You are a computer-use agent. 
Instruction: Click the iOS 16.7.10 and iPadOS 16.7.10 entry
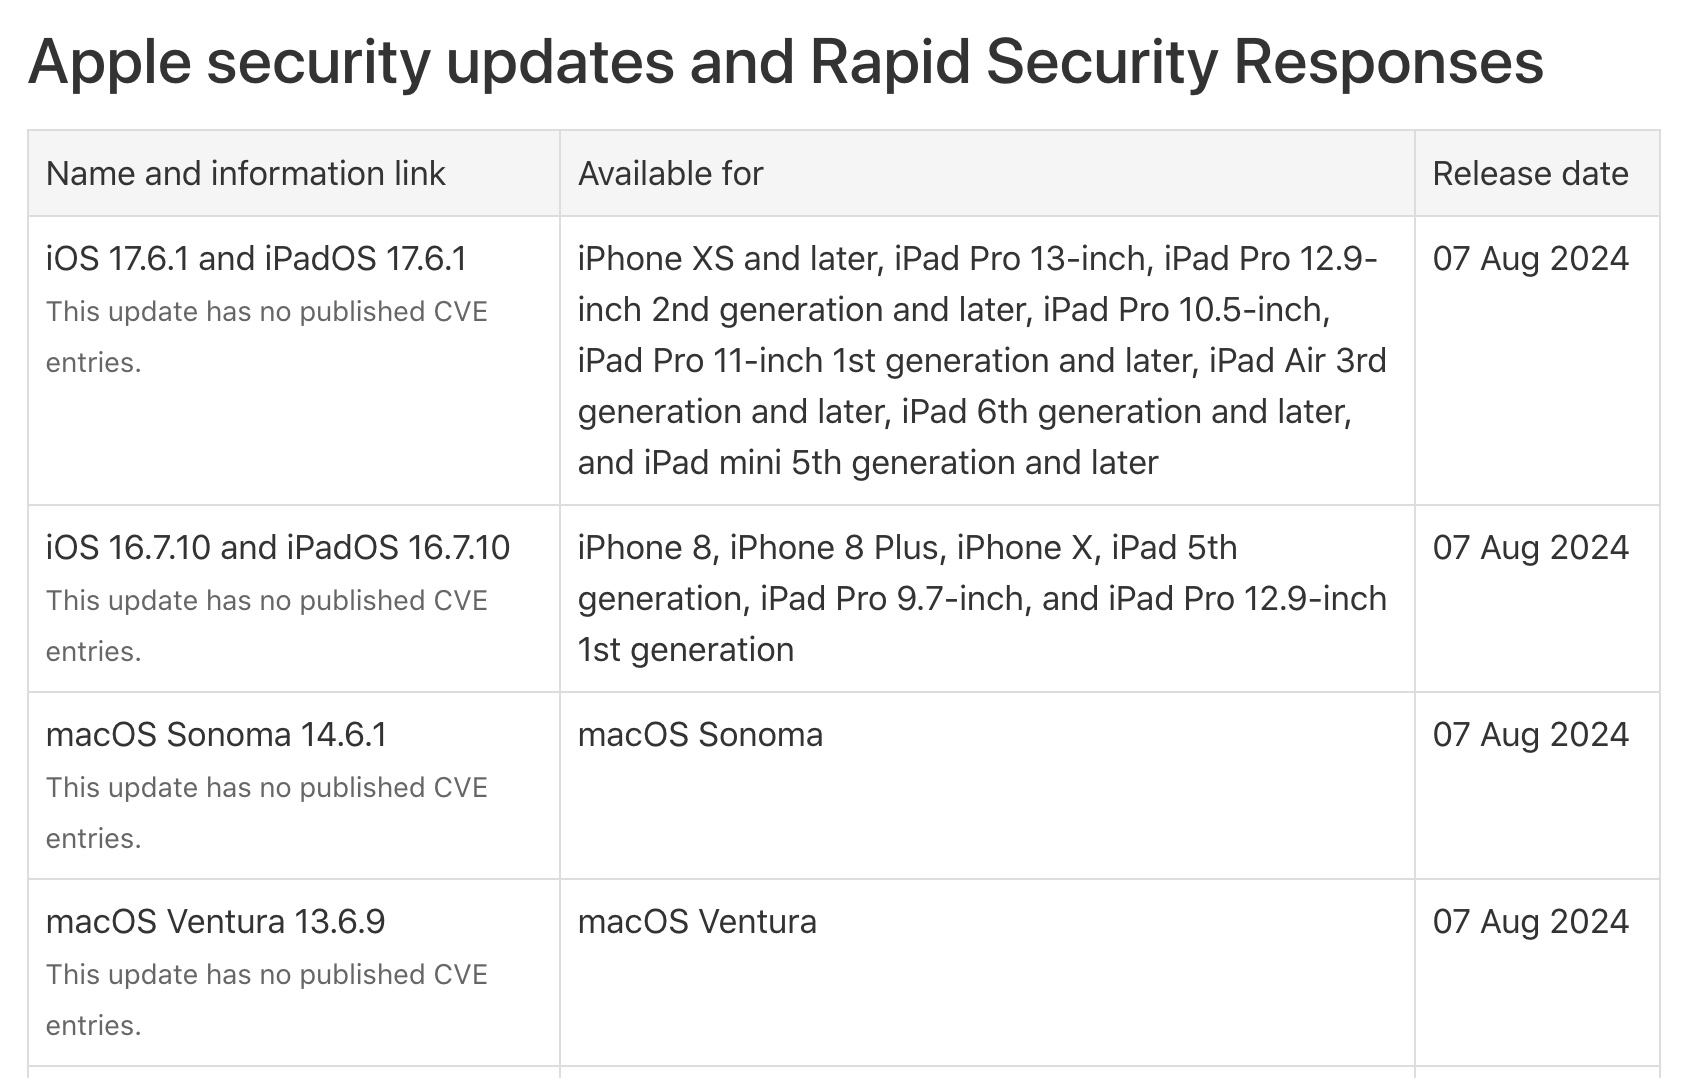[x=278, y=548]
